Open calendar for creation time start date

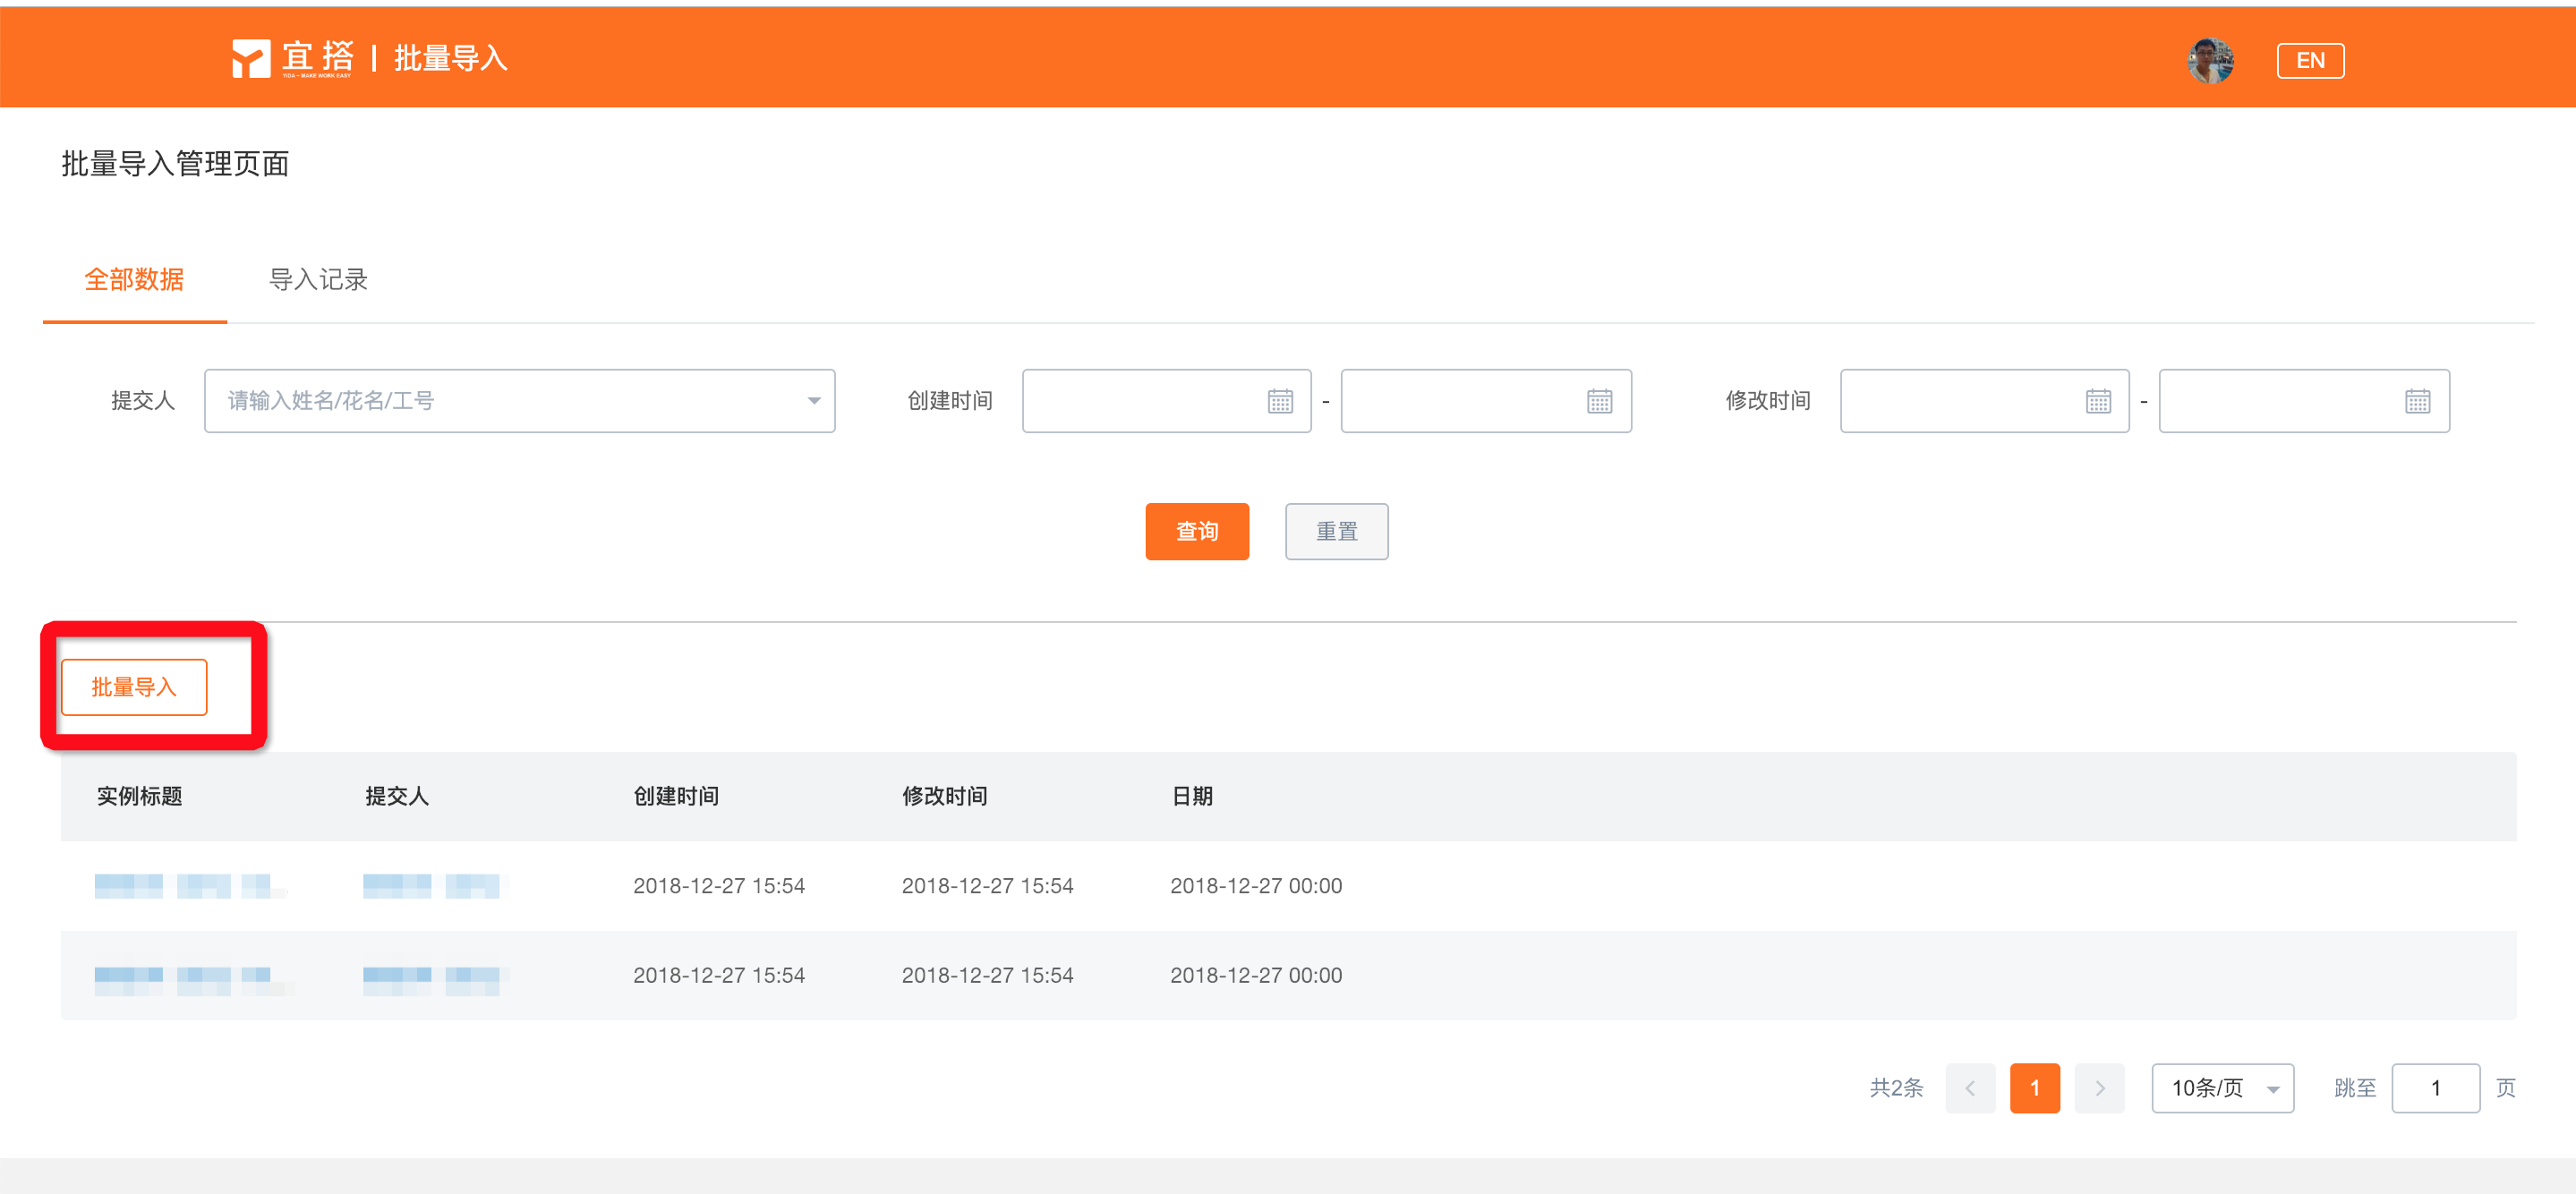(x=1279, y=401)
